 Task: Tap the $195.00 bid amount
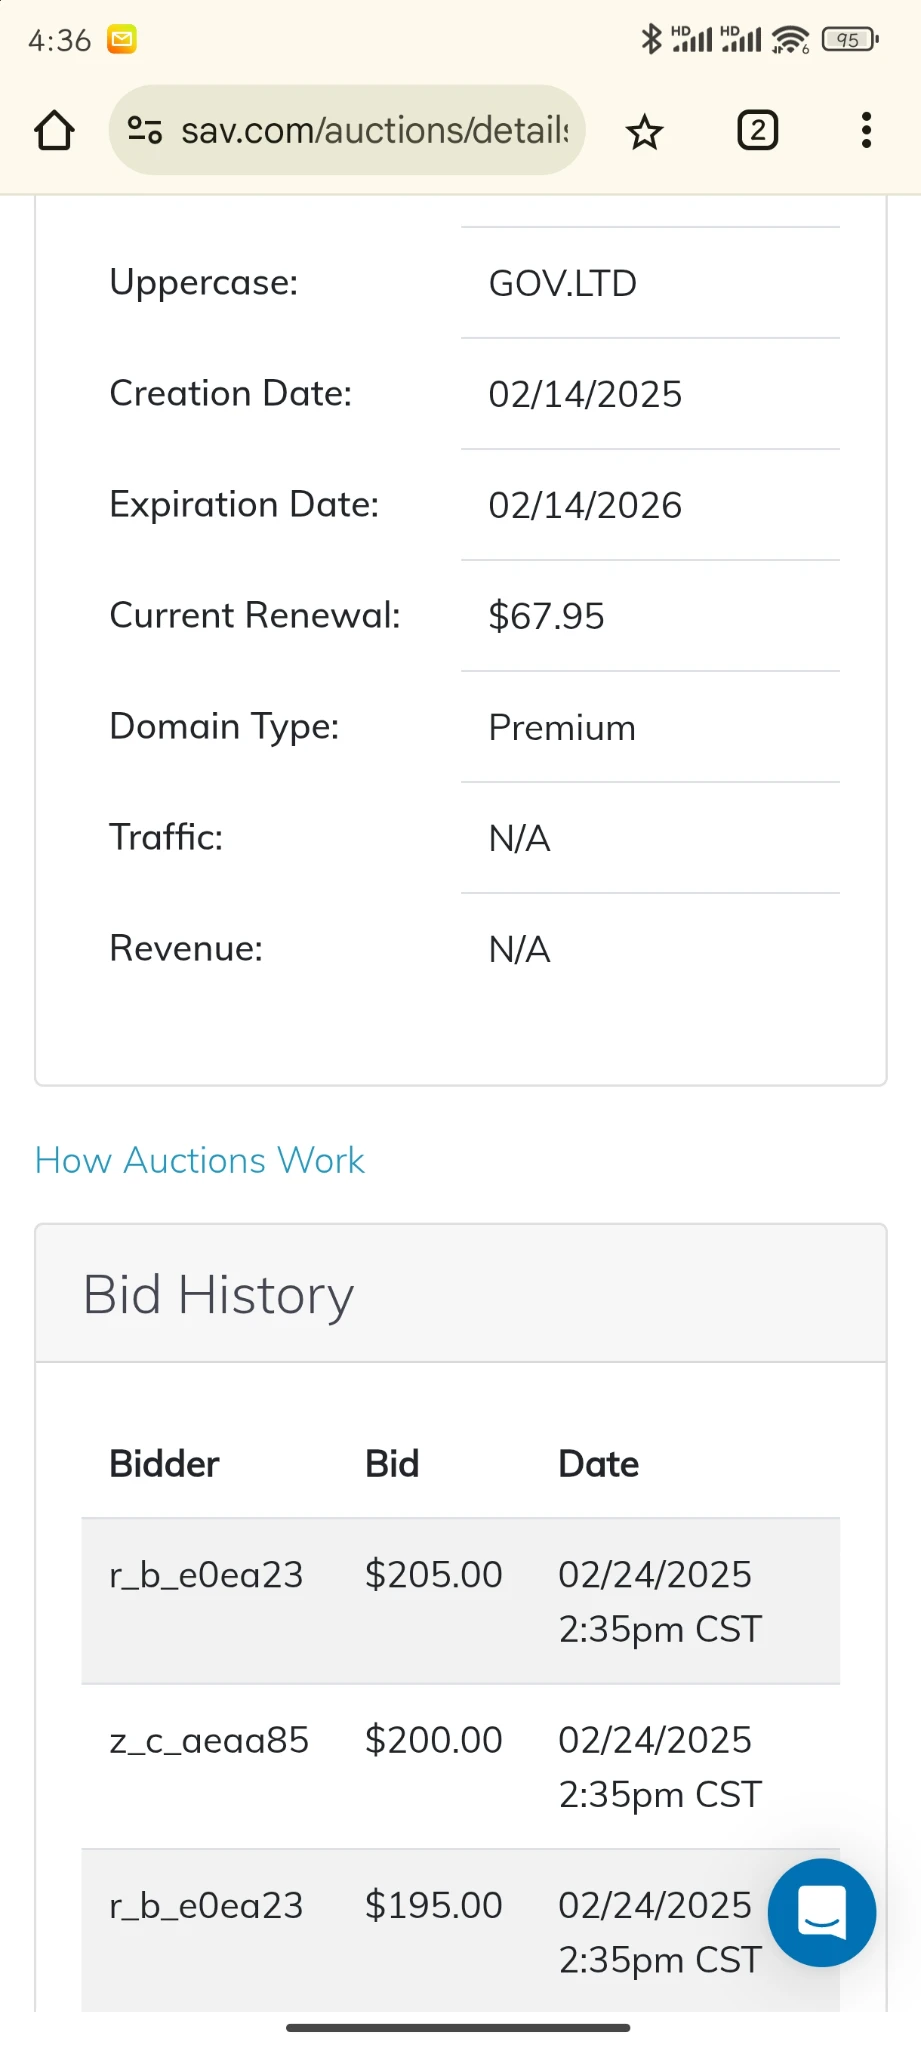[433, 1905]
